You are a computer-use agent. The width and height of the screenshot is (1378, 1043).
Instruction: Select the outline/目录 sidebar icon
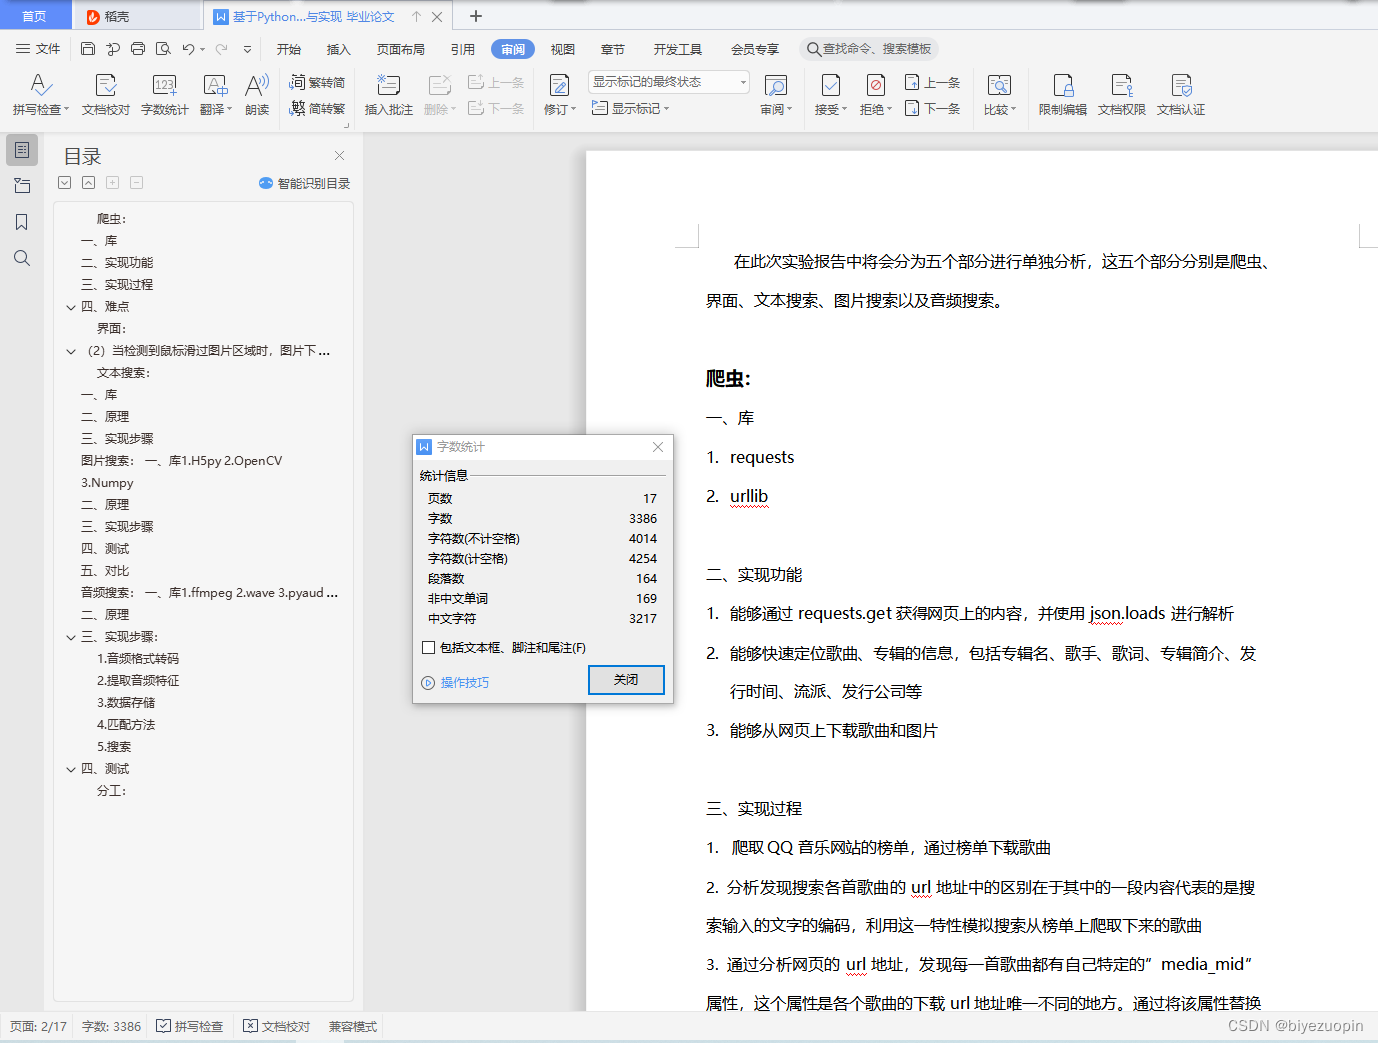coord(22,150)
